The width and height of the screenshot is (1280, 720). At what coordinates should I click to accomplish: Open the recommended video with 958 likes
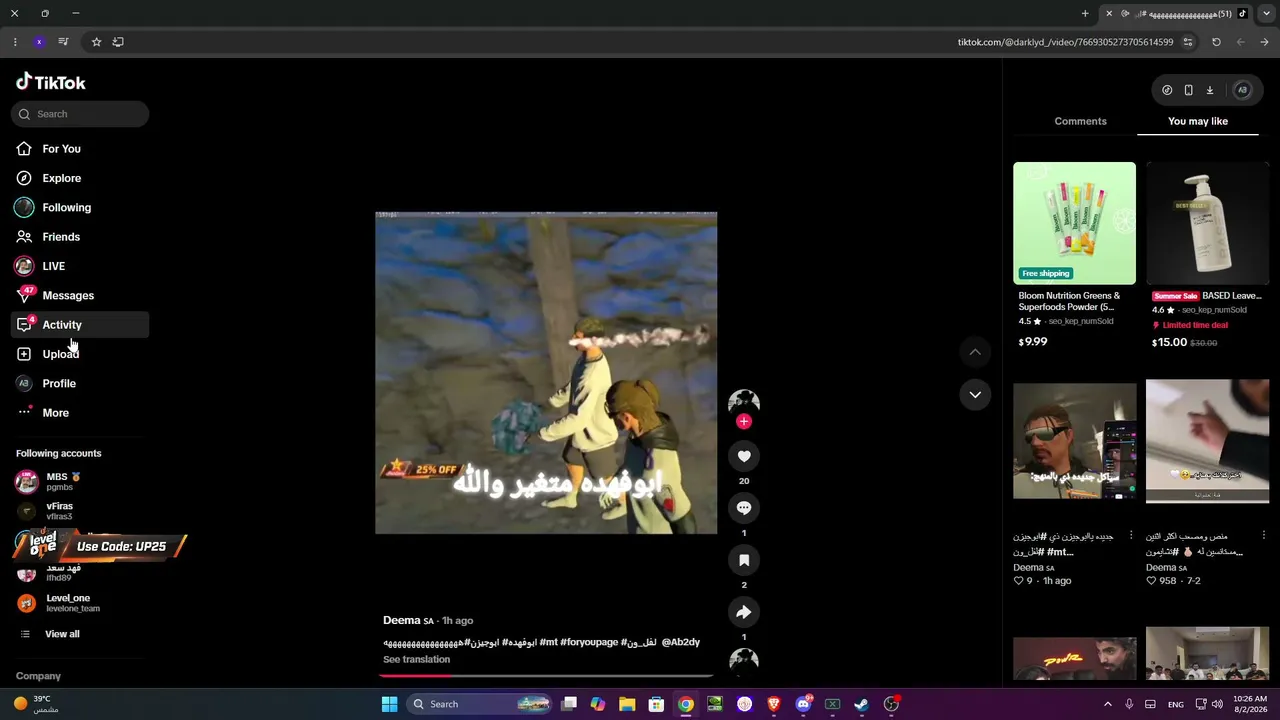click(1207, 441)
